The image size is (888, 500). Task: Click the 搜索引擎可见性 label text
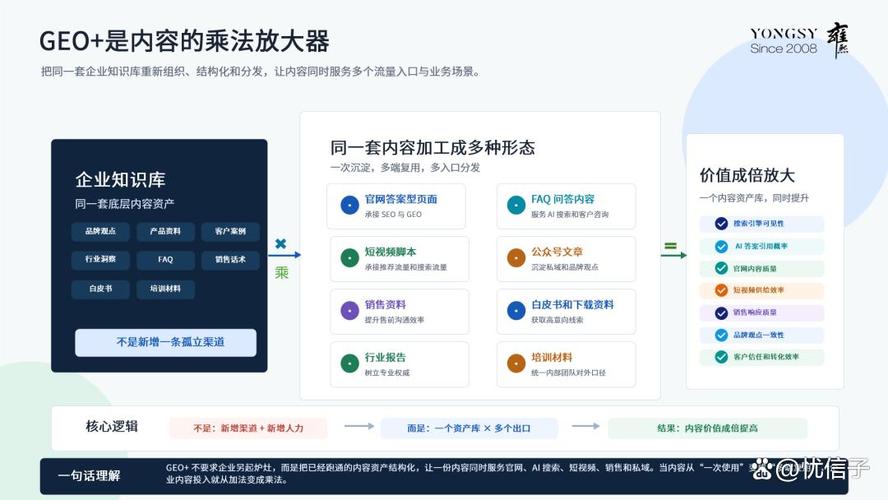point(758,224)
